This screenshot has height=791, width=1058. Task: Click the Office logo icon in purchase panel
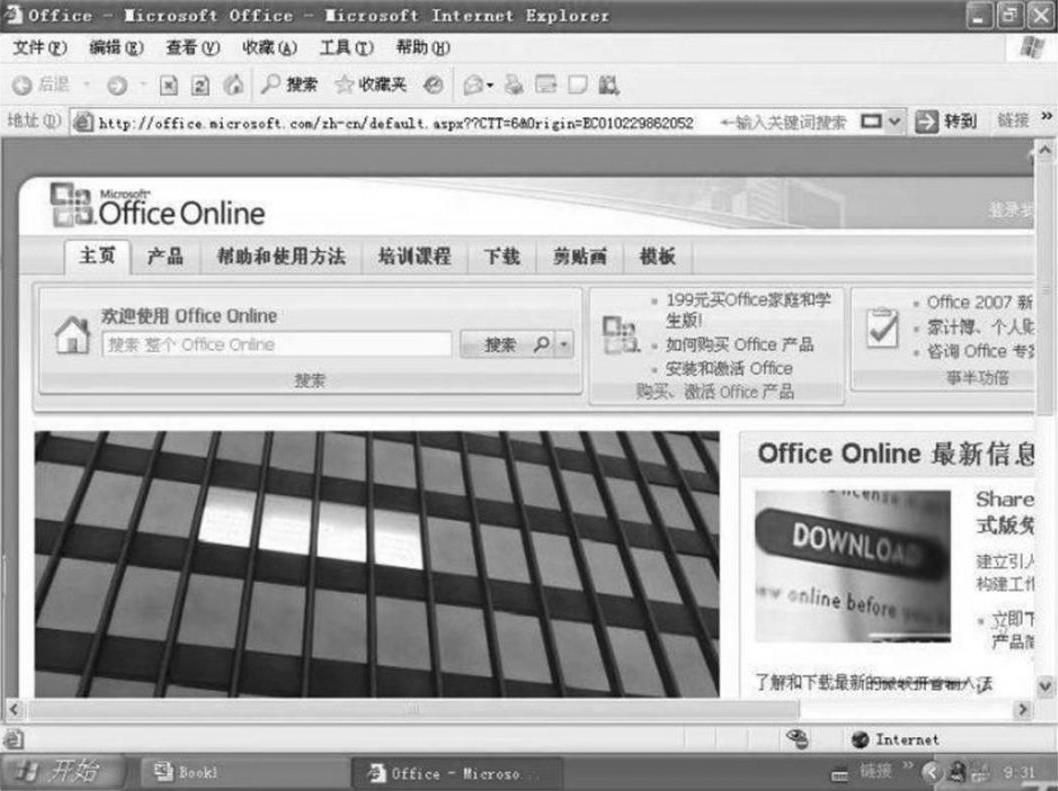coord(619,335)
